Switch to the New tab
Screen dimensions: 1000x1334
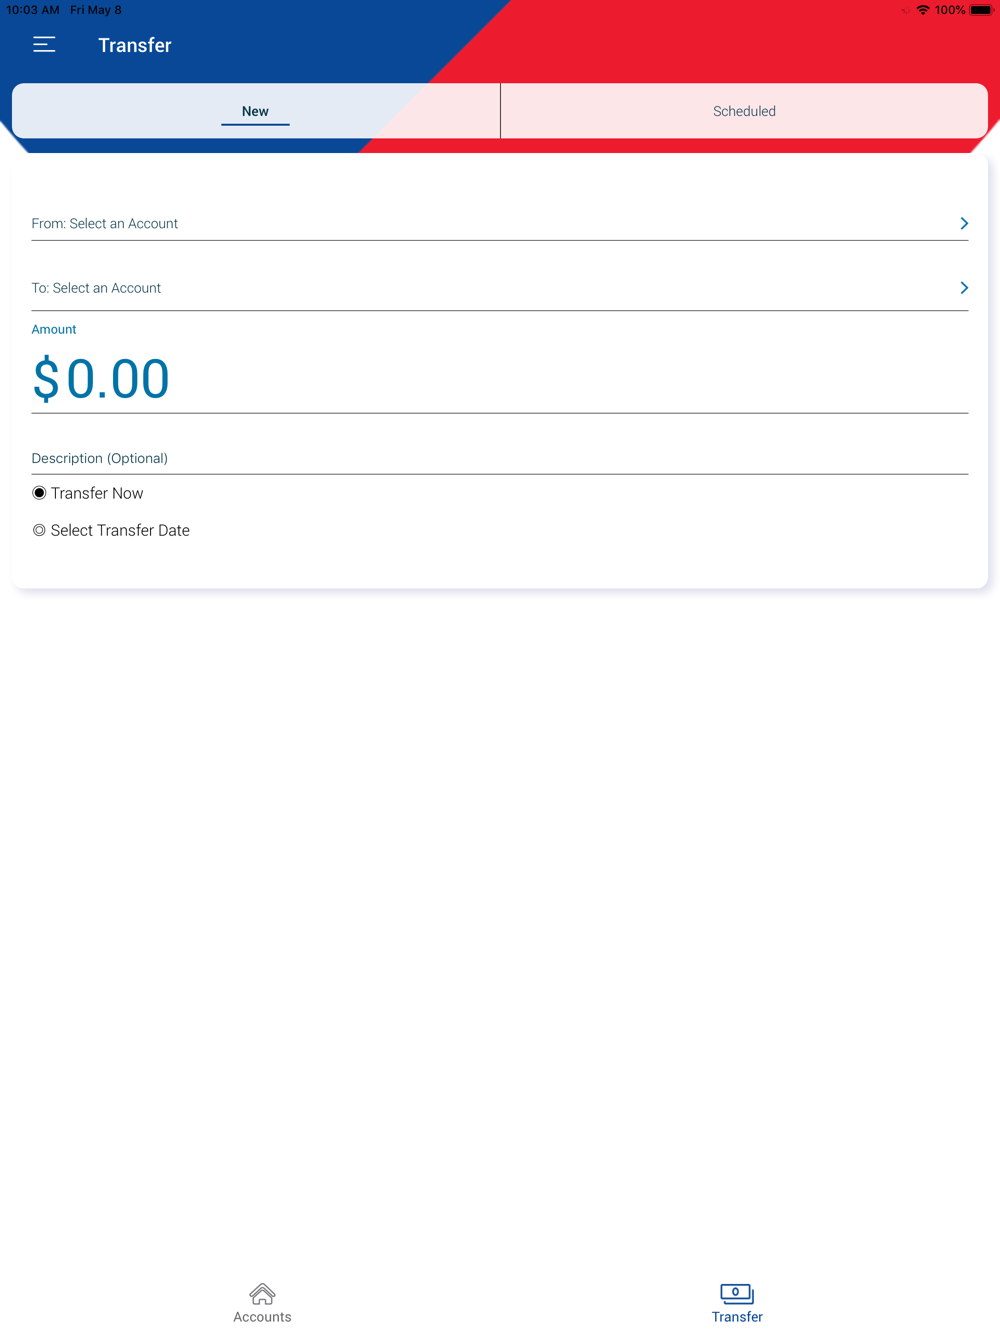[255, 111]
